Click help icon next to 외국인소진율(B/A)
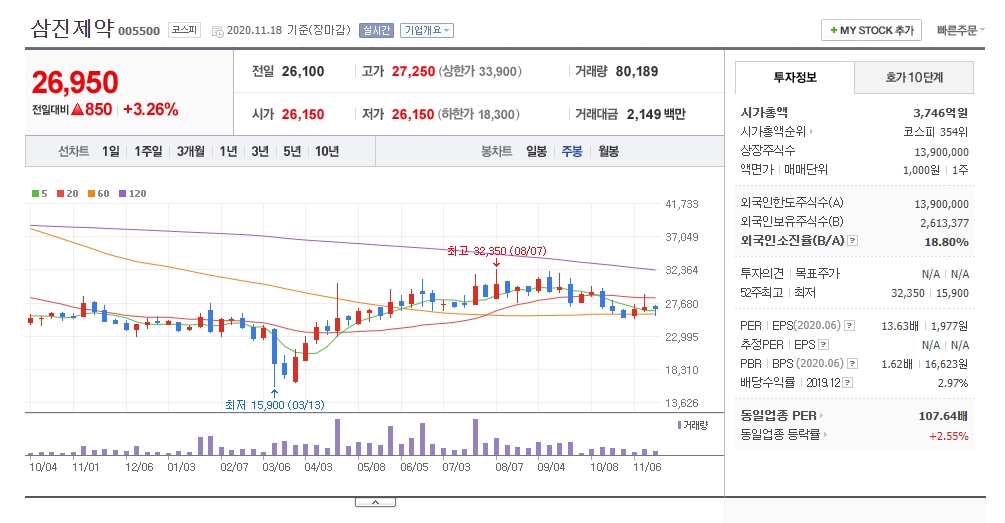 pyautogui.click(x=852, y=241)
